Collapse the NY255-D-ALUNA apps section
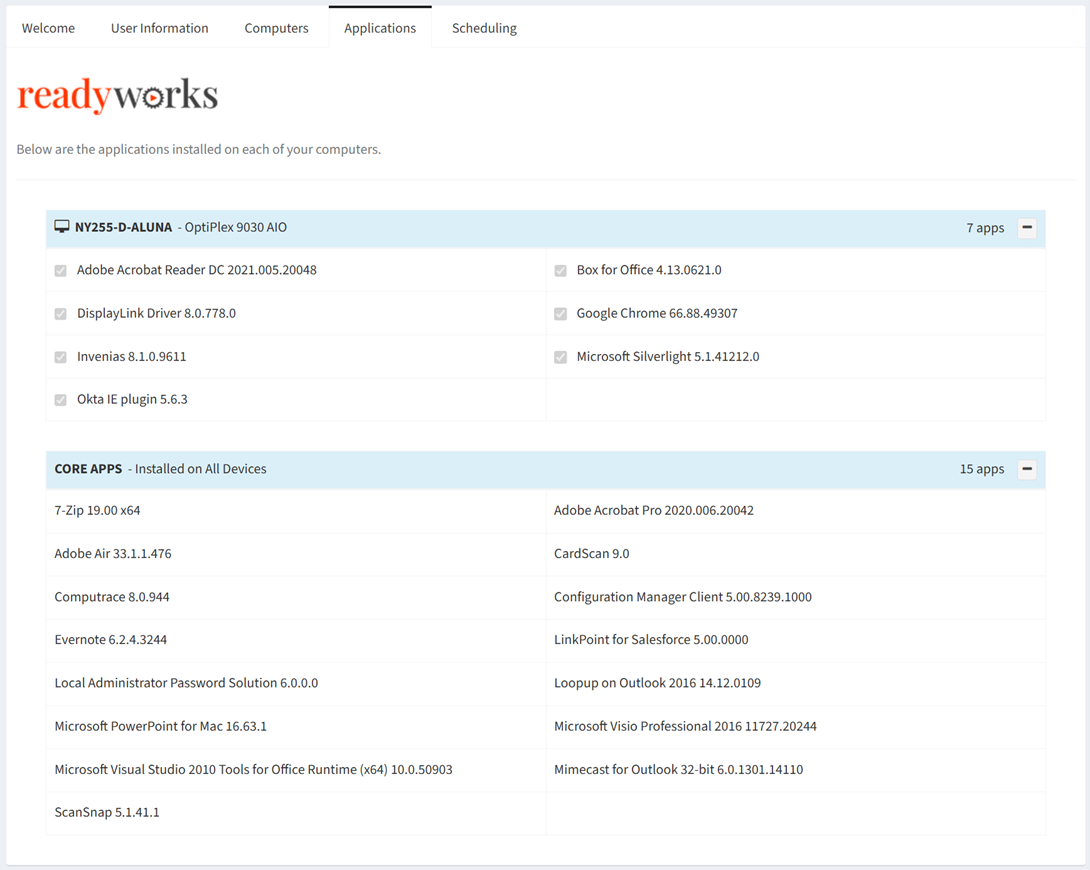Viewport: 1090px width, 870px height. pos(1027,228)
